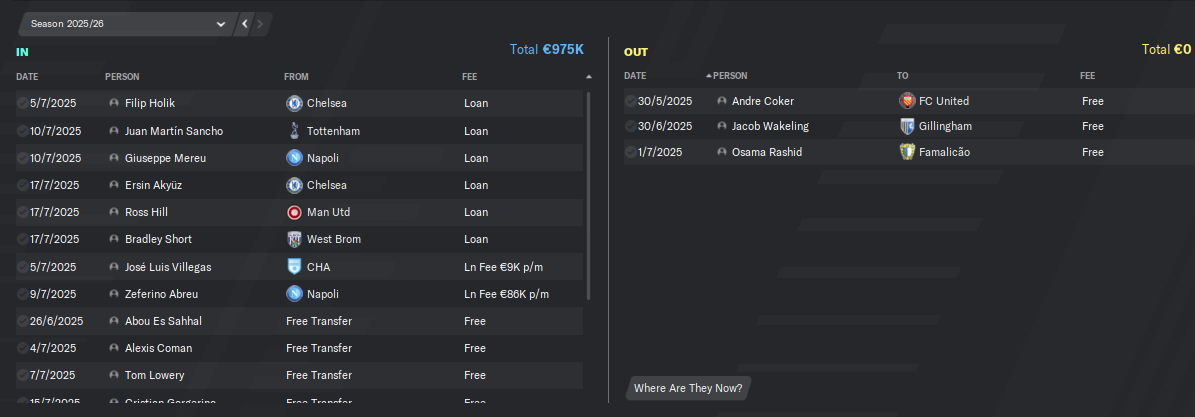The image size is (1195, 417).
Task: Open the Season 2025/26 dropdown
Action: tap(127, 24)
